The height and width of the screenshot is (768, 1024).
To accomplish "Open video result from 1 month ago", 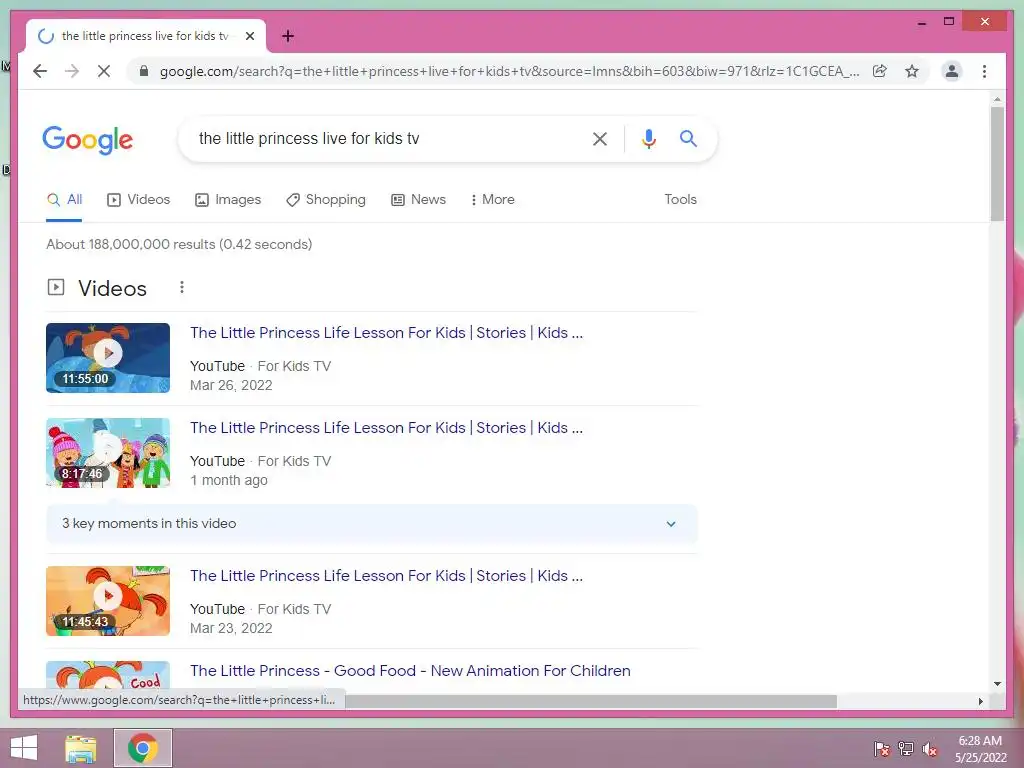I will [x=387, y=428].
